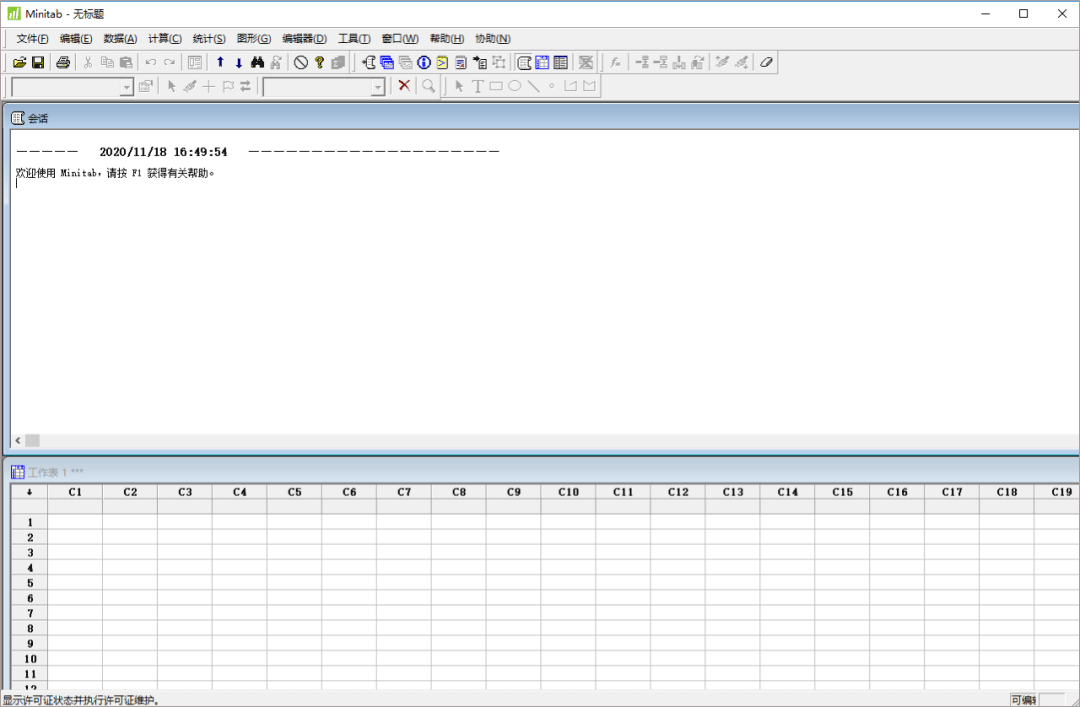Click the Copy icon in toolbar
This screenshot has width=1080, height=707.
coord(107,63)
